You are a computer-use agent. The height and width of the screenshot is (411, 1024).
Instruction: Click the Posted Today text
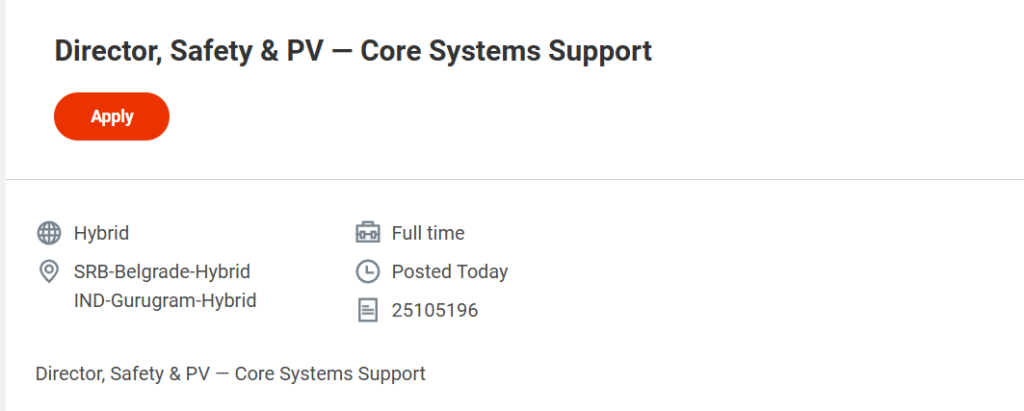pyautogui.click(x=450, y=272)
